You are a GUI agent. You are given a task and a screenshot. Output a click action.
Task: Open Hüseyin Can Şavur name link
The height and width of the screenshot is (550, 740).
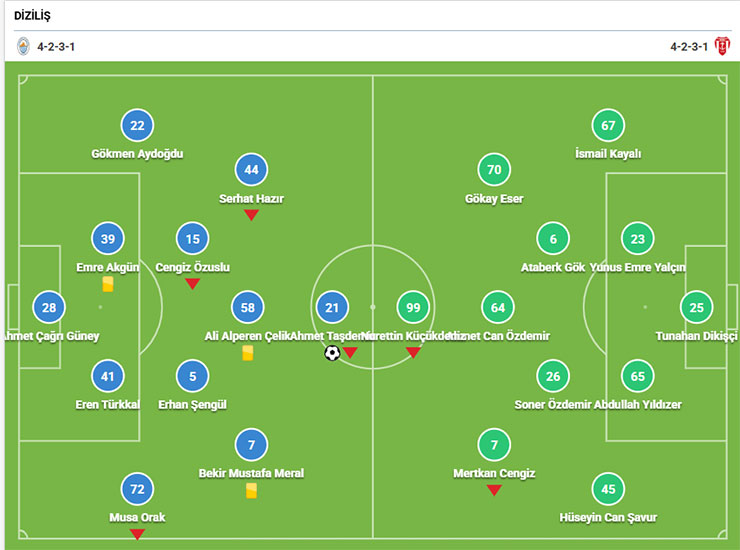pos(608,517)
